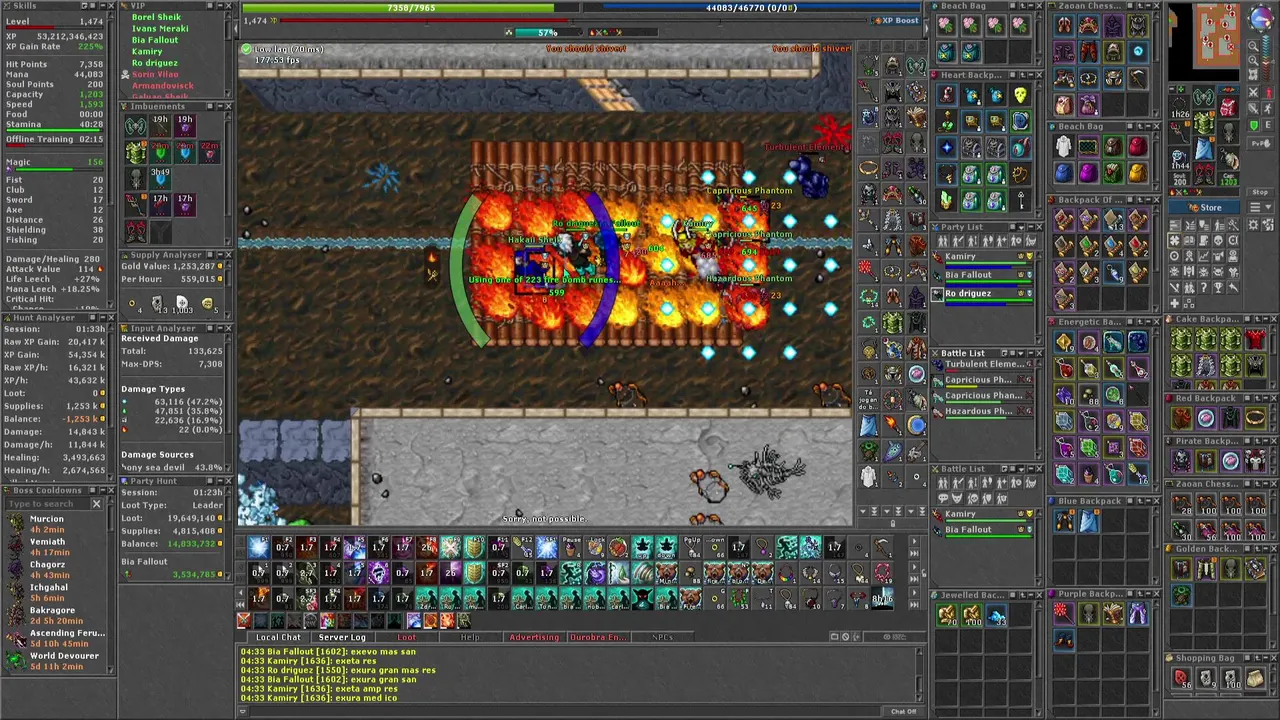
Task: Zoom out on the minimap
Action: 1253,45
